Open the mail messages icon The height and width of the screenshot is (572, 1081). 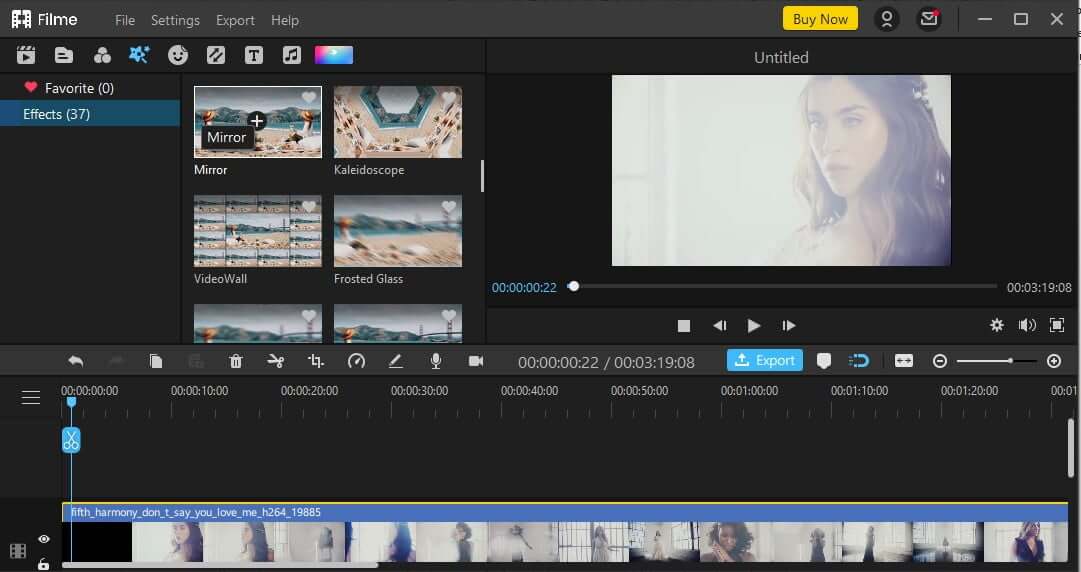tap(929, 19)
